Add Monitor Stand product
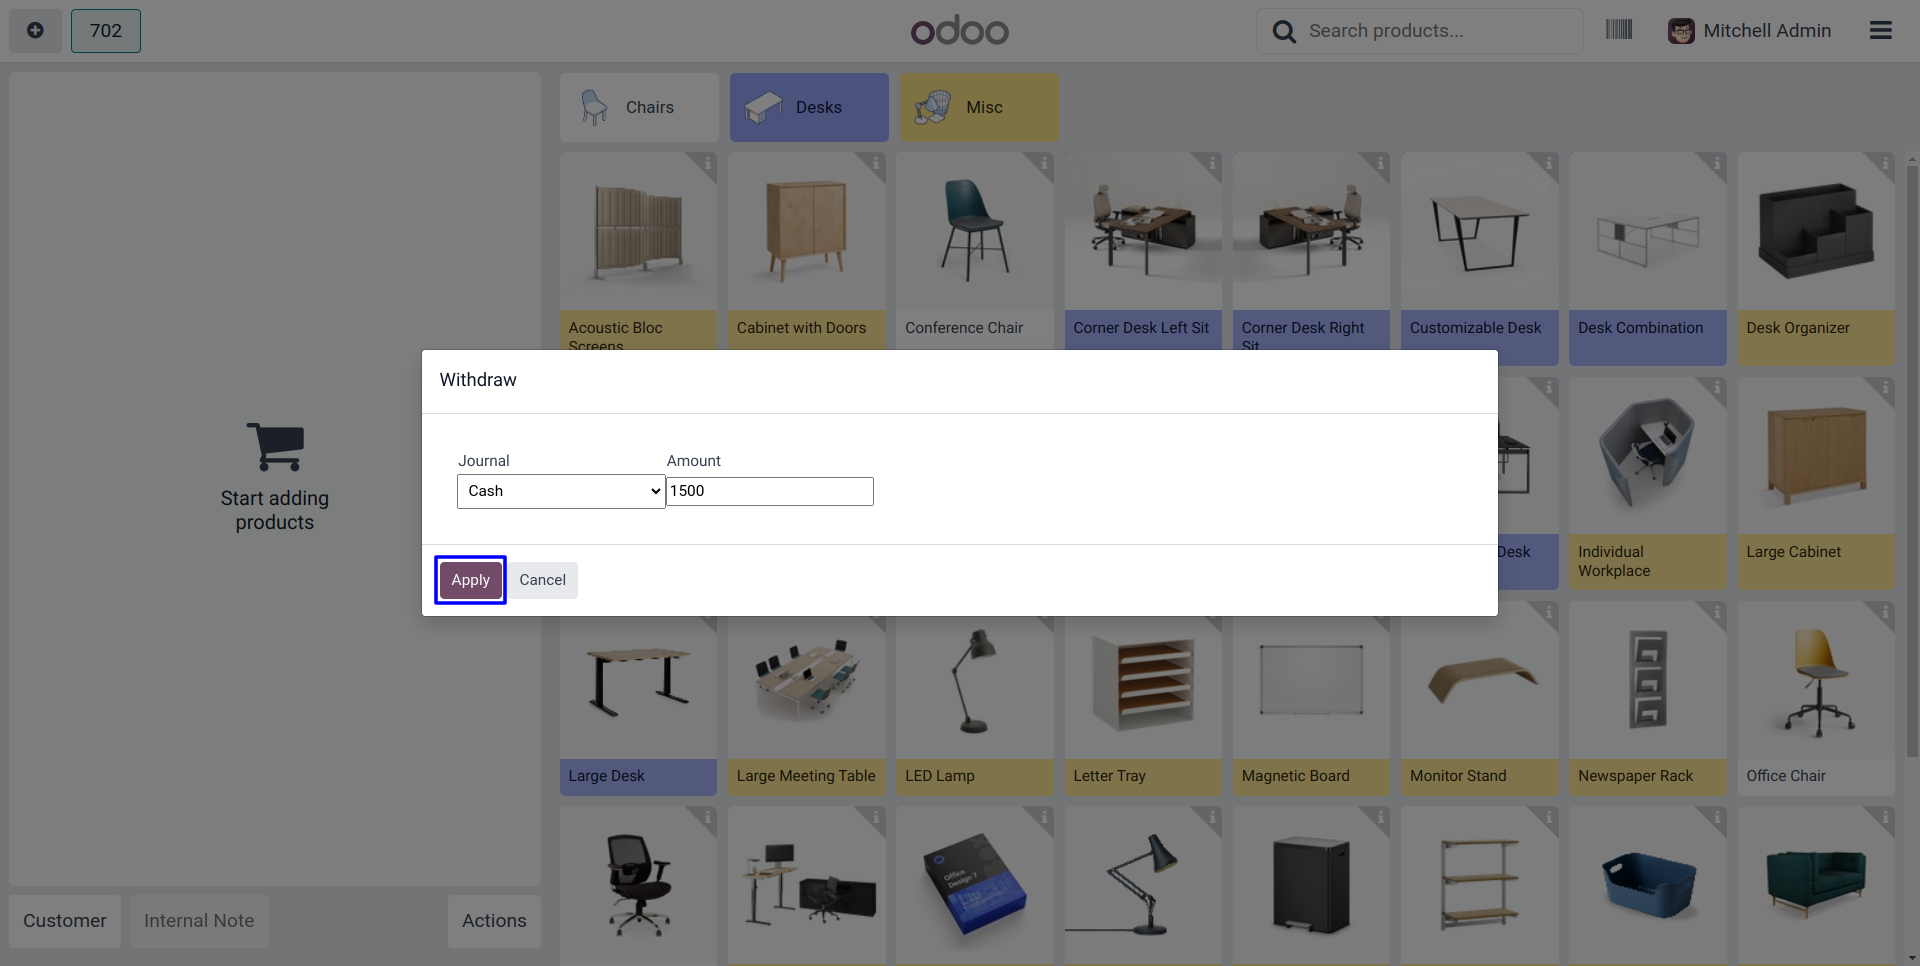 (x=1480, y=706)
